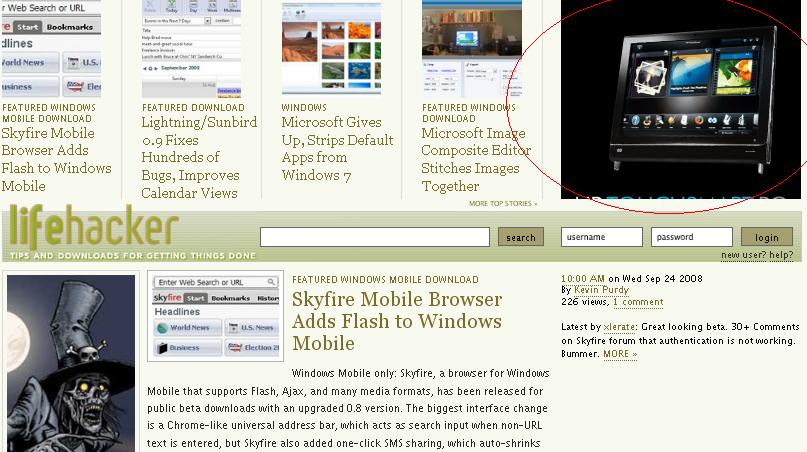
Task: Click '226 views' text
Action: (584, 302)
